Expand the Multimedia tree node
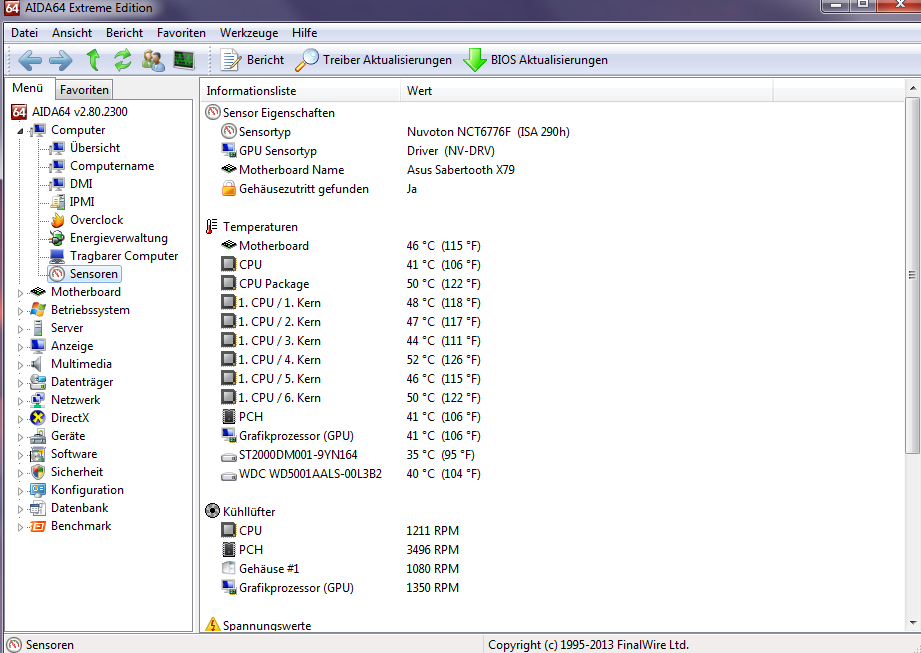 pos(20,365)
